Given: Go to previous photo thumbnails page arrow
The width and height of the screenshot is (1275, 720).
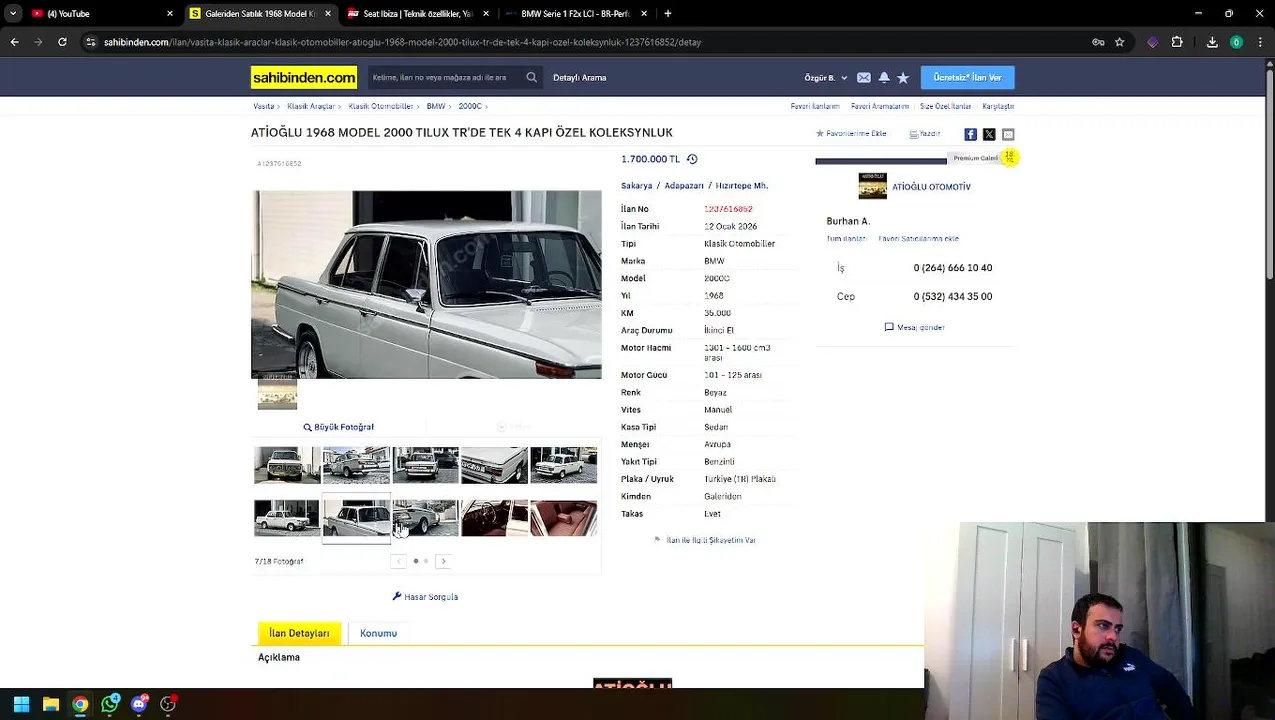Looking at the screenshot, I should tap(398, 561).
